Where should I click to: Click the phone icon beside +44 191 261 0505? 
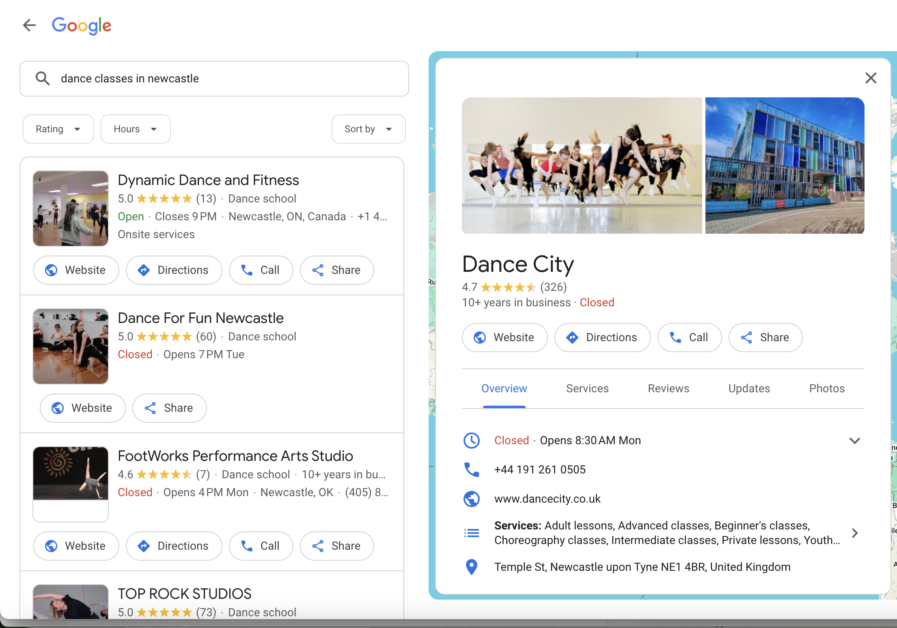pos(471,470)
